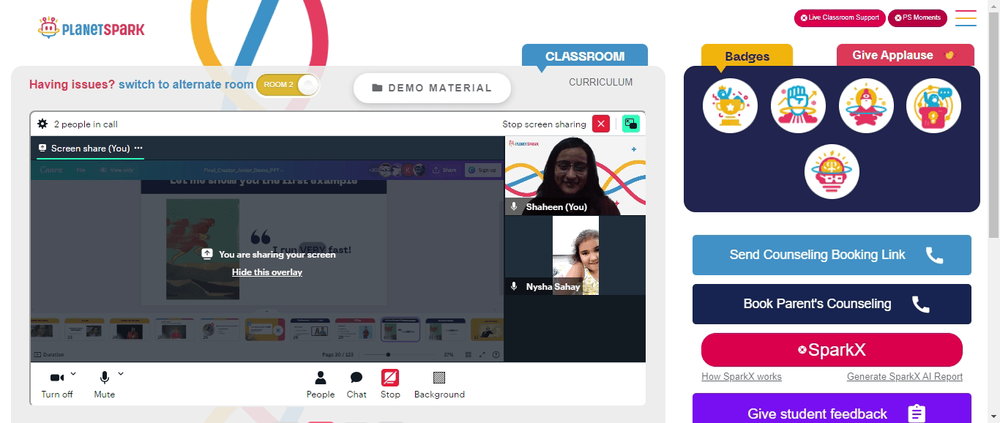Click the red X to stop screen sharing
Image resolution: width=1000 pixels, height=423 pixels.
coord(601,124)
